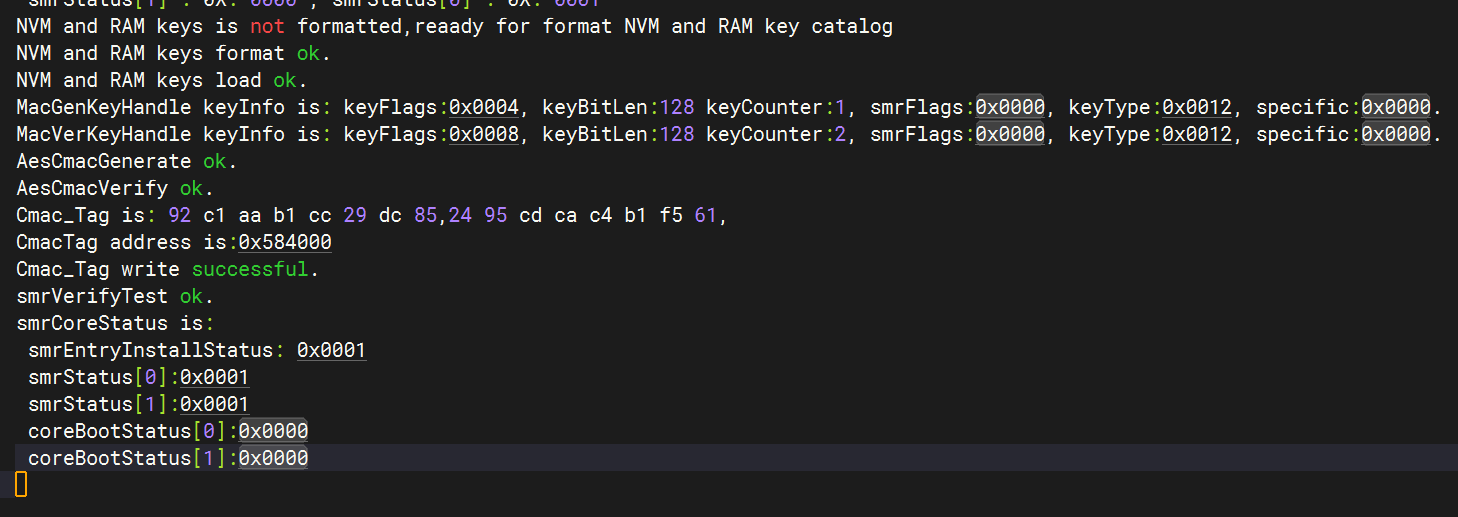
Task: Click the smrEntryInstallStatus value 0x0001
Action: point(332,350)
